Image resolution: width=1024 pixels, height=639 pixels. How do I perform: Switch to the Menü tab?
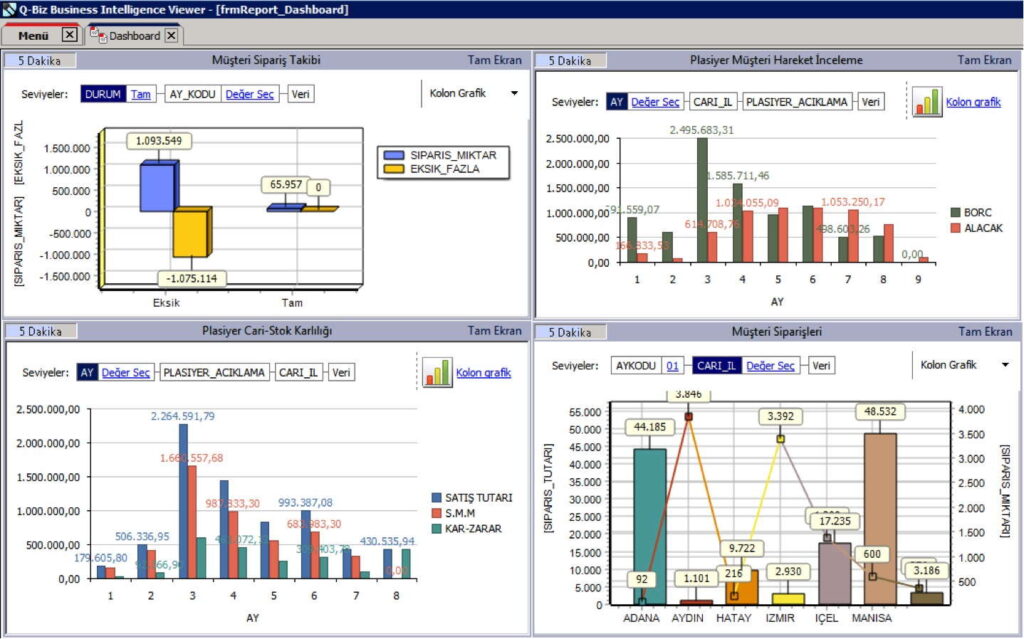point(34,36)
